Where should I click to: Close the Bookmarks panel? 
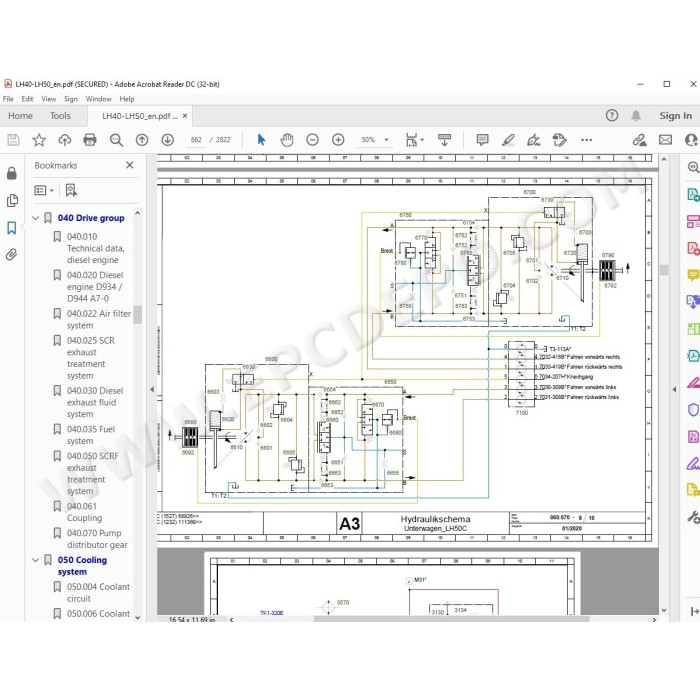(x=129, y=165)
